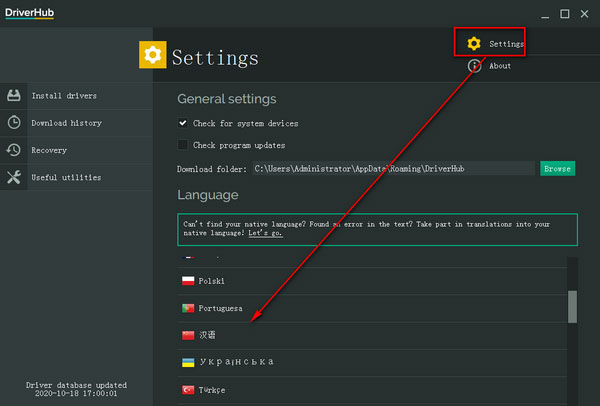This screenshot has width=600, height=406.
Task: Switch to Download history section
Action: tap(66, 123)
